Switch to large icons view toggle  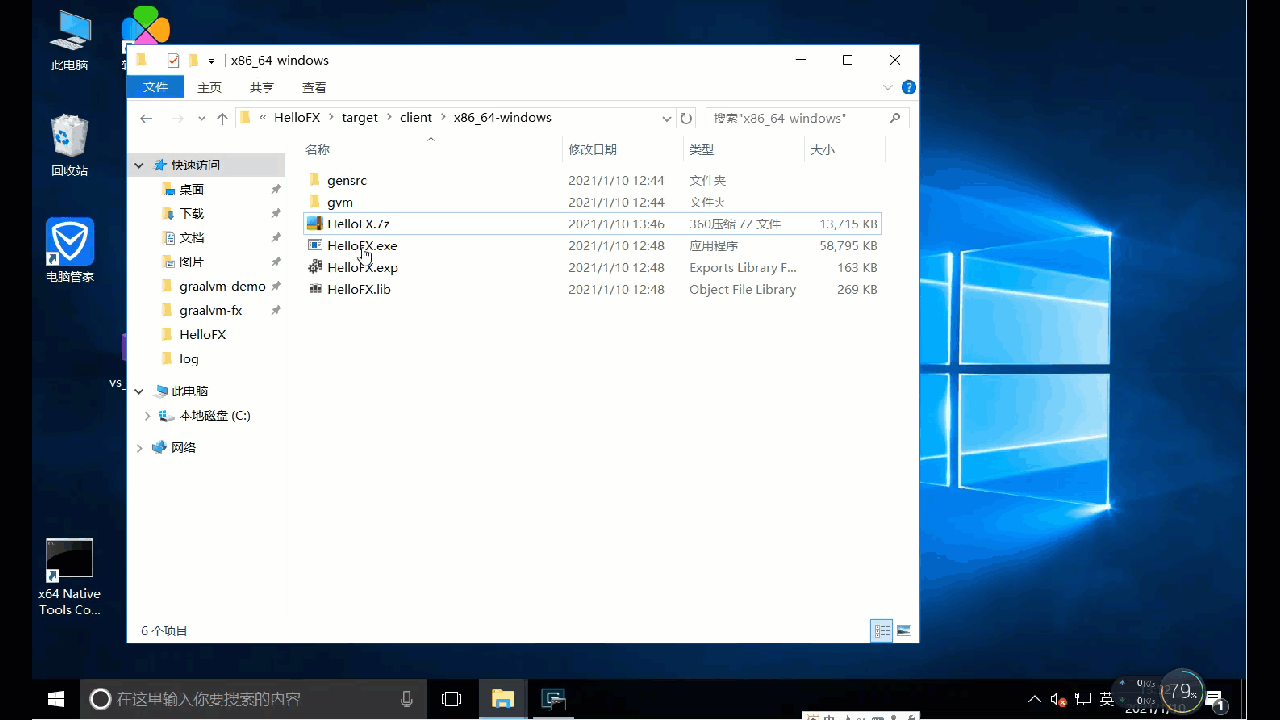904,631
